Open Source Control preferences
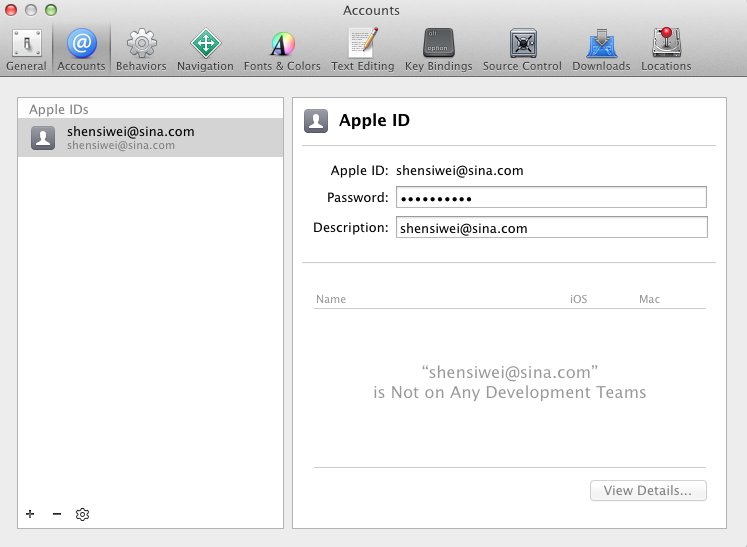 pos(522,50)
